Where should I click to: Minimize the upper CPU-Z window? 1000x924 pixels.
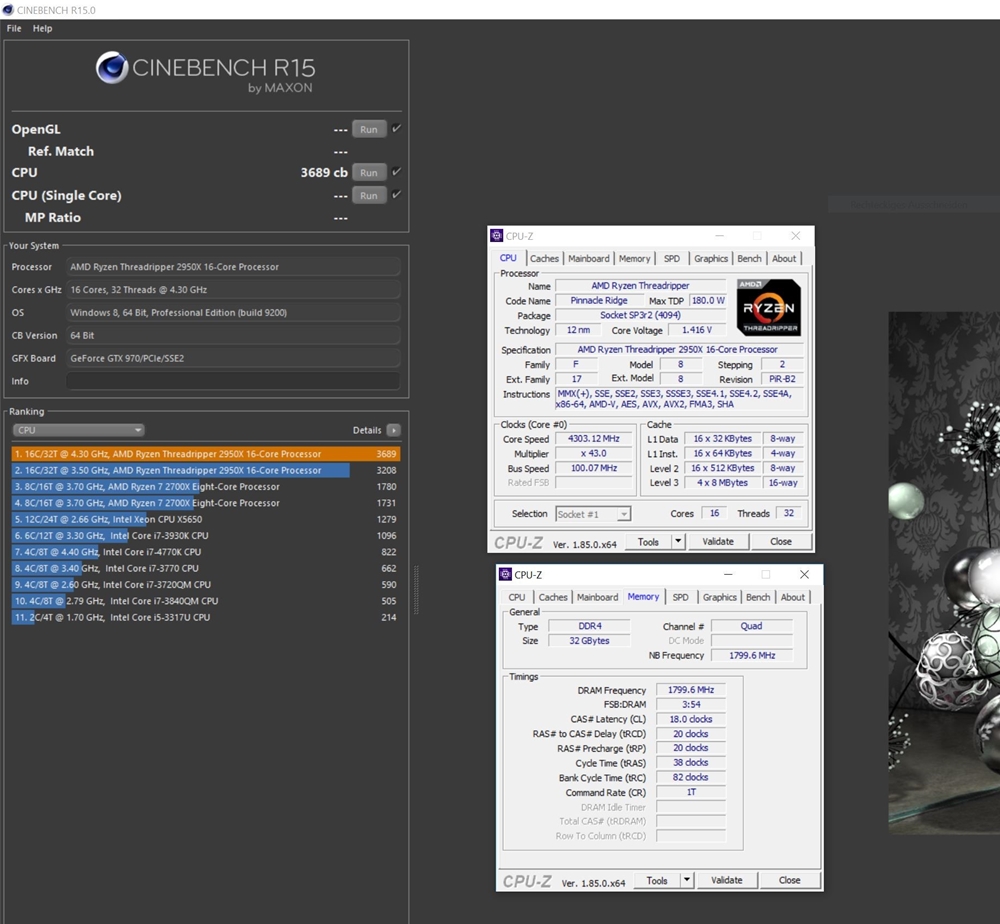pos(719,236)
